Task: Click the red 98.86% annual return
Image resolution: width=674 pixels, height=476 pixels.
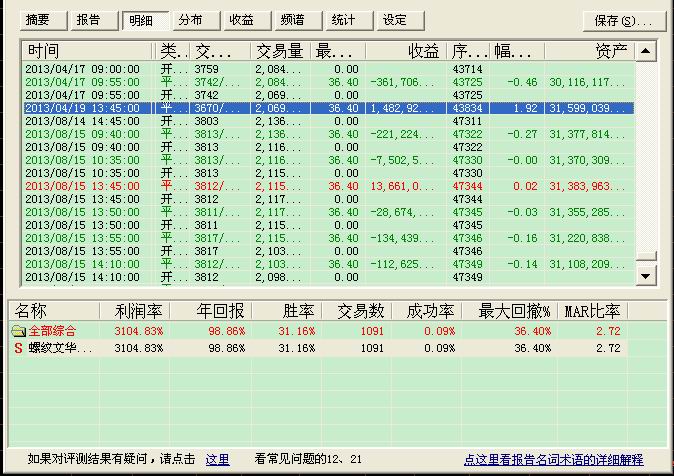Action: (x=227, y=331)
